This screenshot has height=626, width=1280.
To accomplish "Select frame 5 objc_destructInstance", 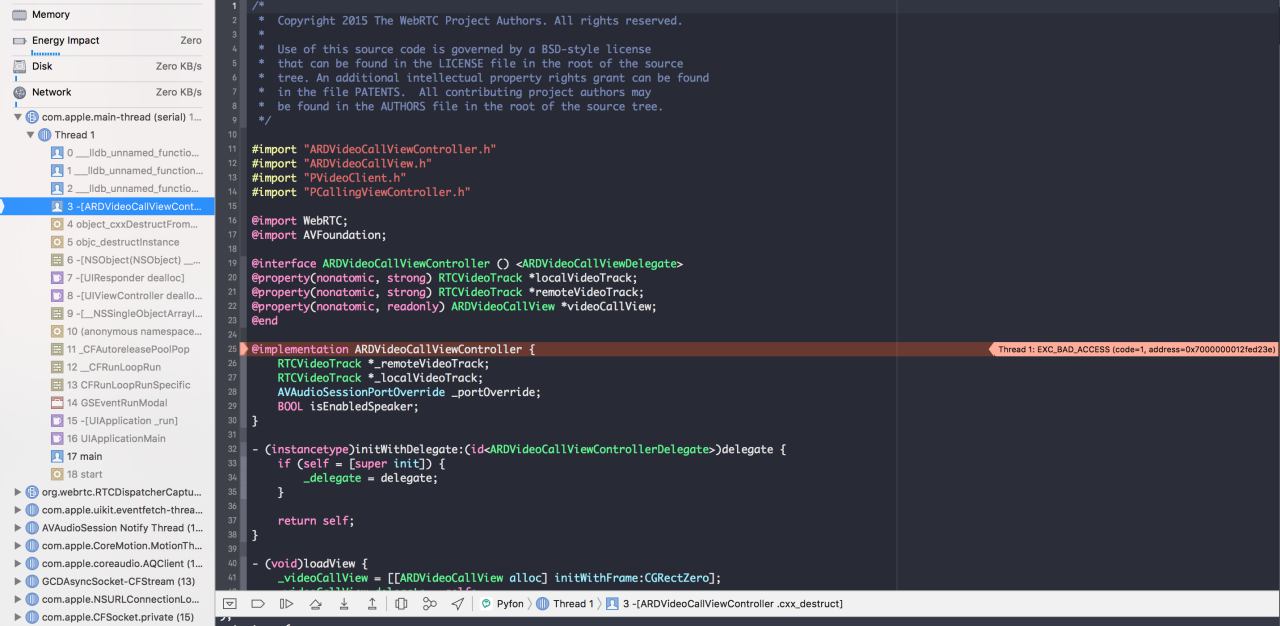I will click(x=107, y=242).
